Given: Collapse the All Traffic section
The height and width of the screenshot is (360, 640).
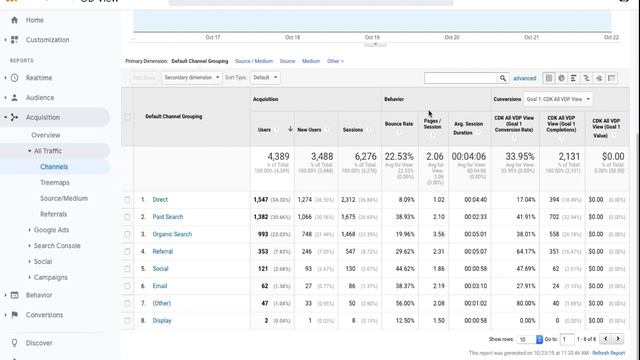Looking at the screenshot, I should coord(29,151).
